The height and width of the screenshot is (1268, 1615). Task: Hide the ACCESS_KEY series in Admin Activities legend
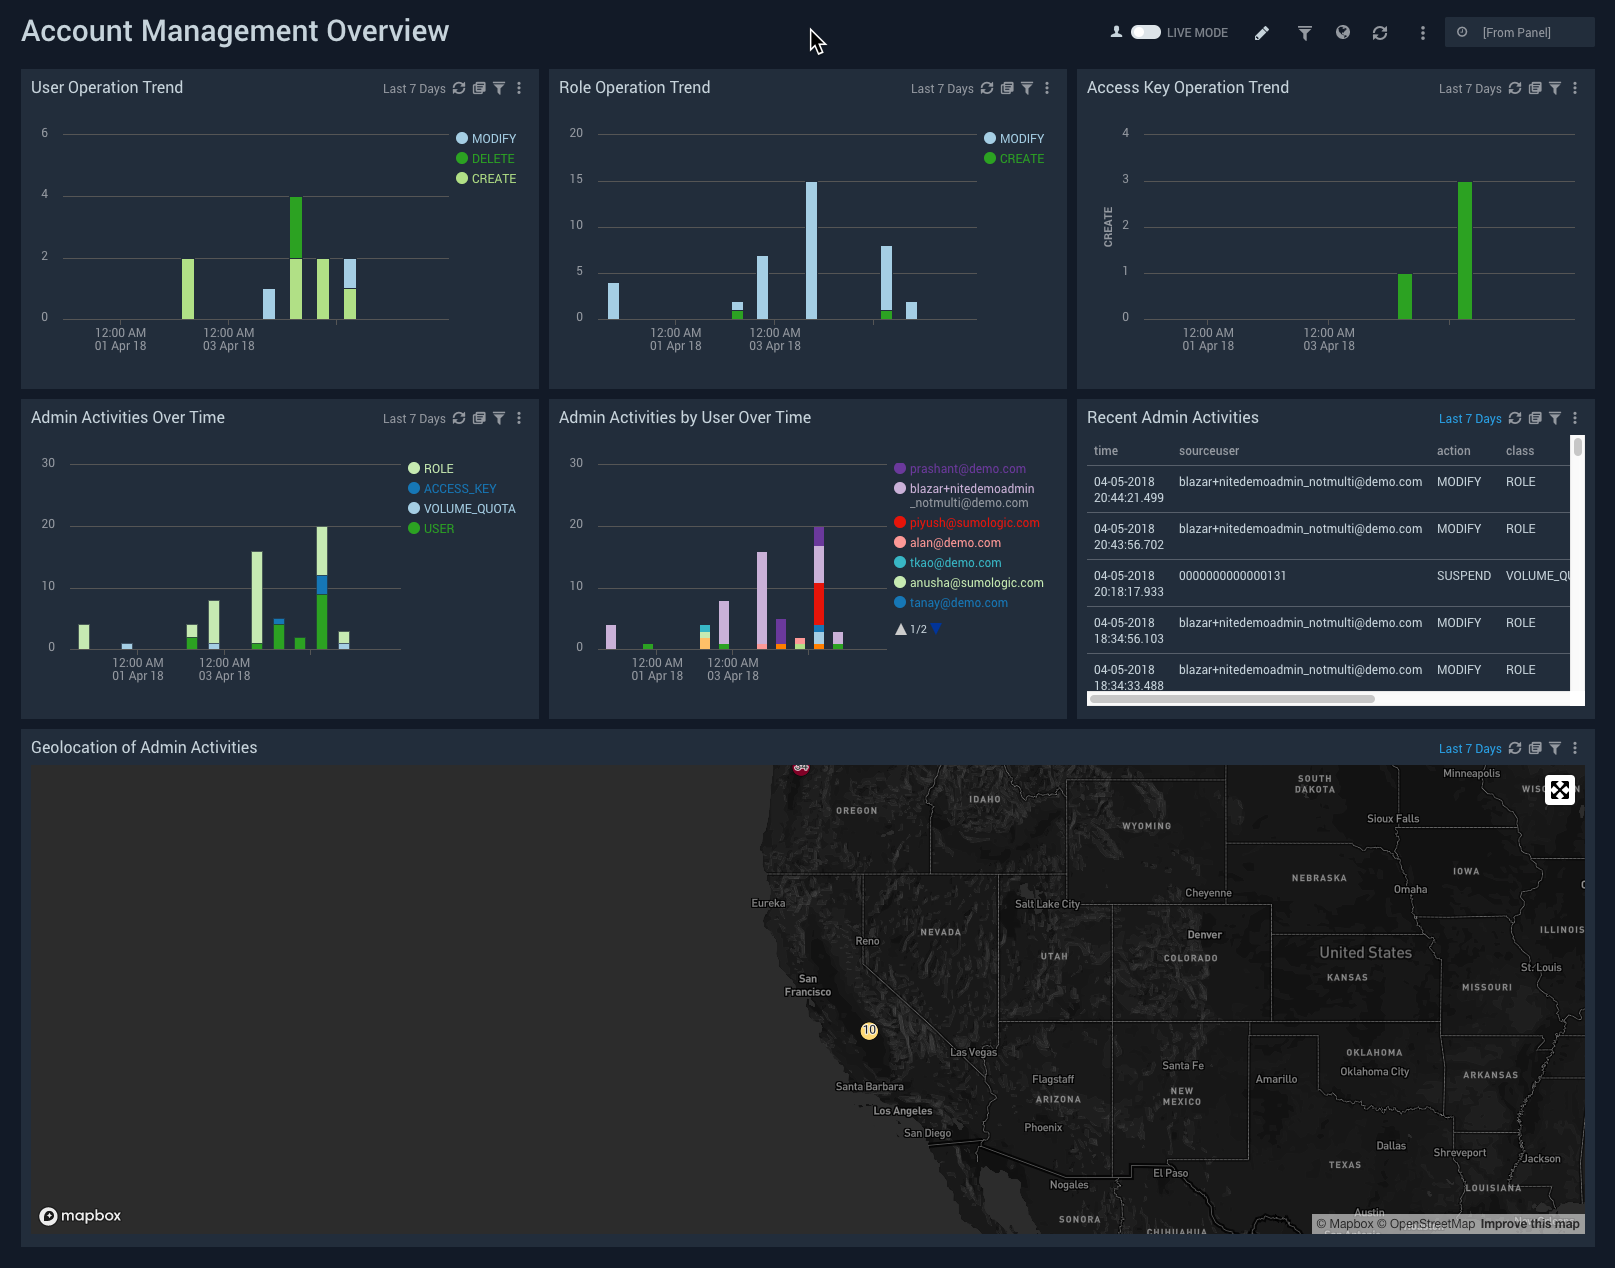click(x=459, y=489)
